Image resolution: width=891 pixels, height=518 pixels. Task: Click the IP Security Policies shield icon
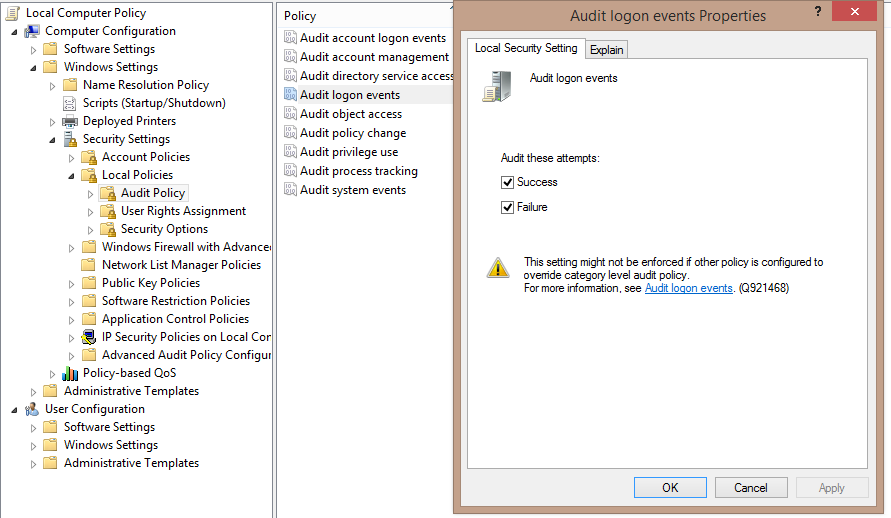pyautogui.click(x=89, y=337)
